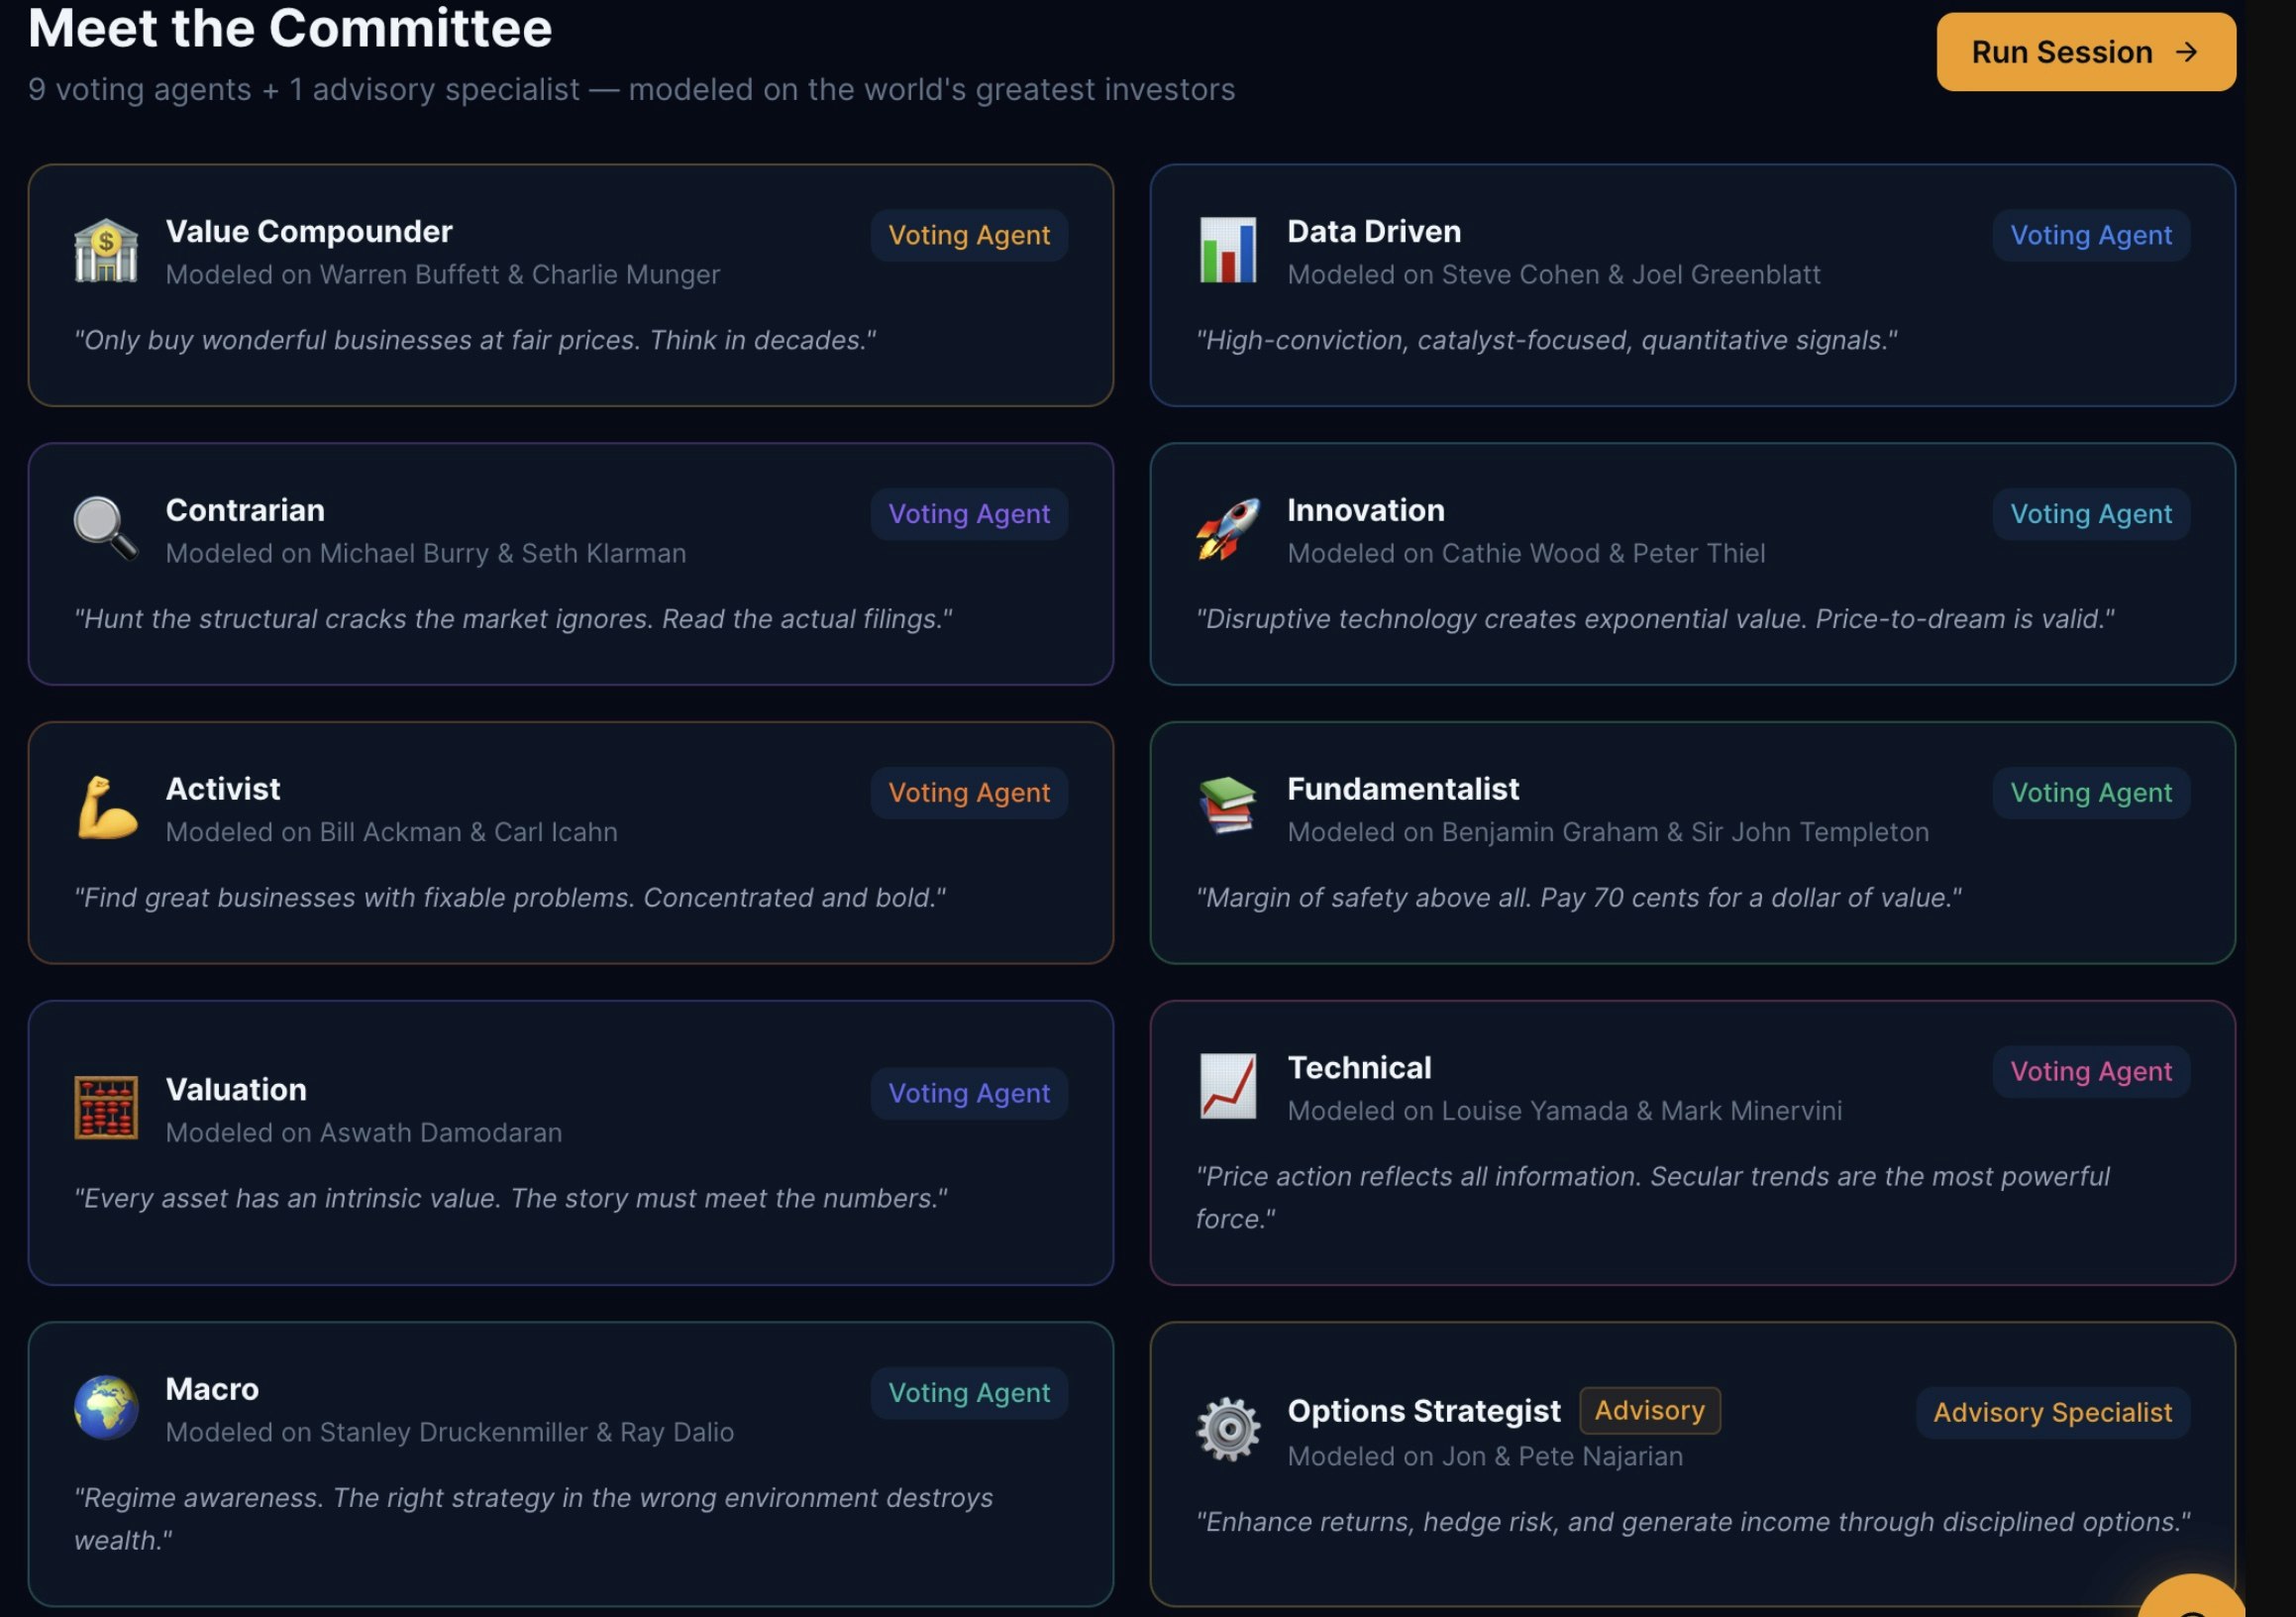Image resolution: width=2296 pixels, height=1617 pixels.
Task: Click the rocket icon on Innovation card
Action: click(1227, 528)
